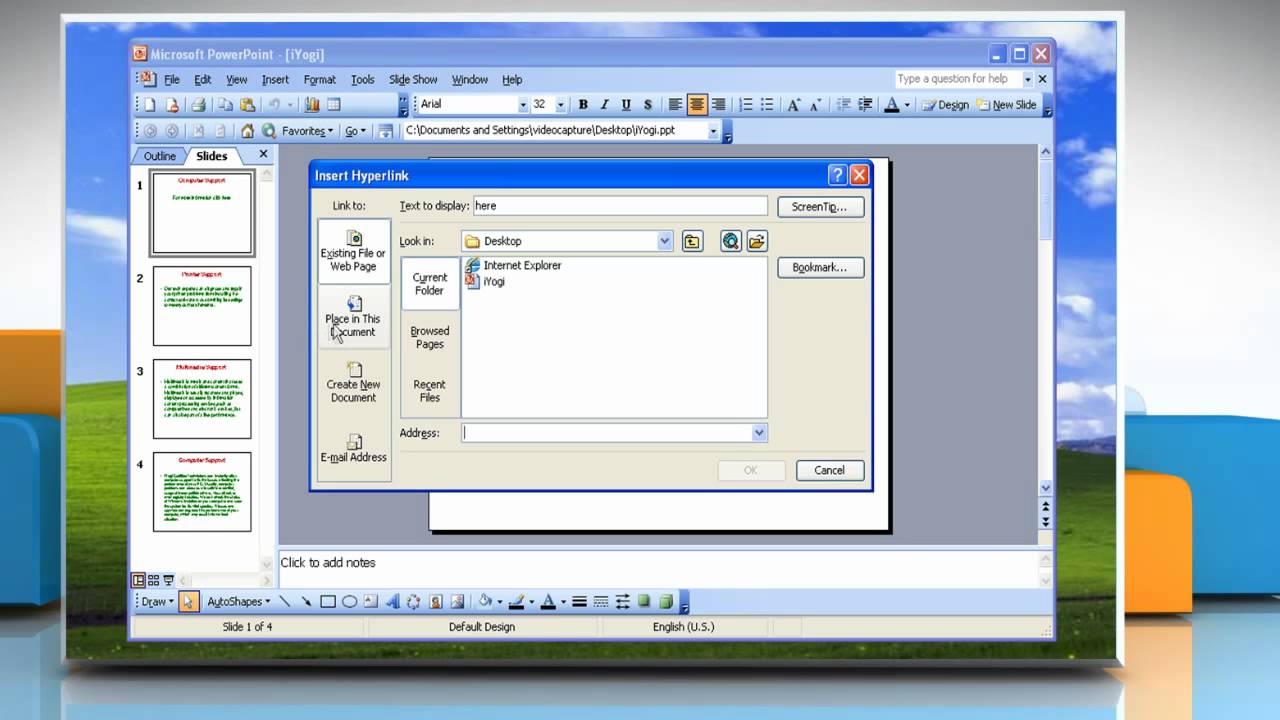Screen dimensions: 1280x720
Task: Open the Go dropdown menu
Action: pos(355,131)
